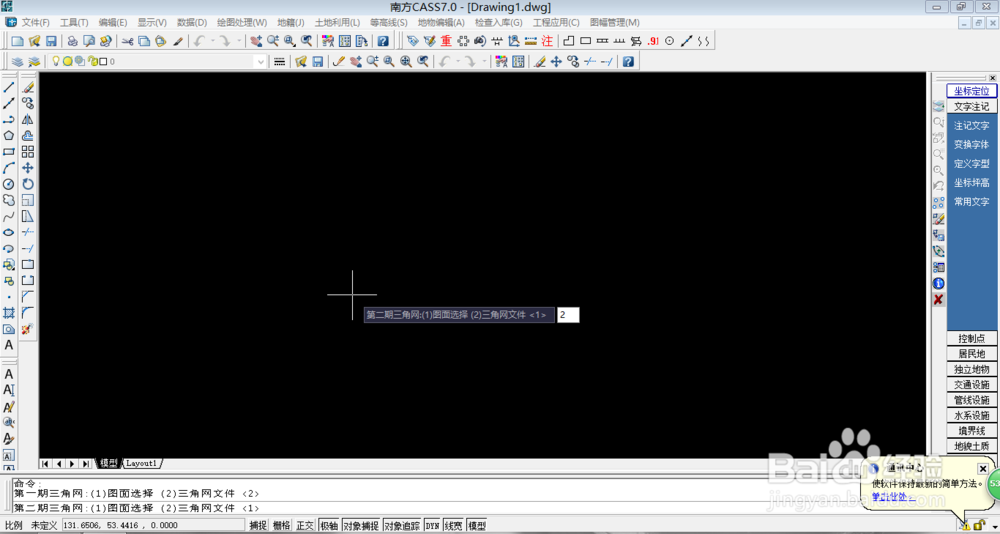Click the 文字注记 panel button
The width and height of the screenshot is (1000, 534).
(971, 107)
